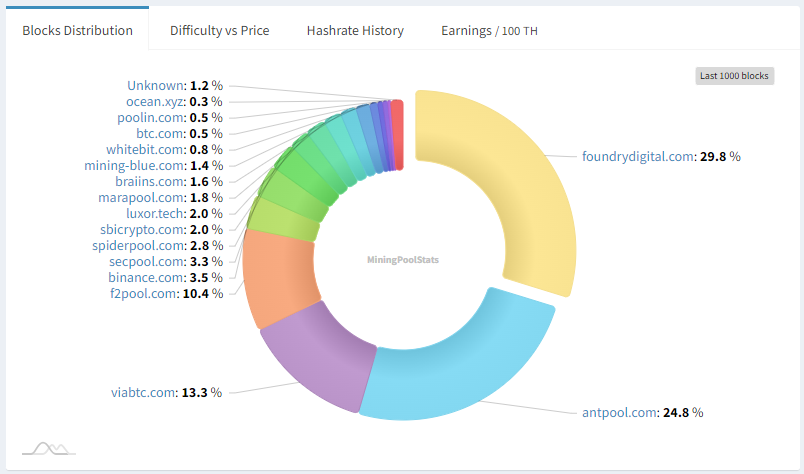Image resolution: width=804 pixels, height=474 pixels.
Task: Open the mining-blue.com pool link
Action: pyautogui.click(x=134, y=165)
